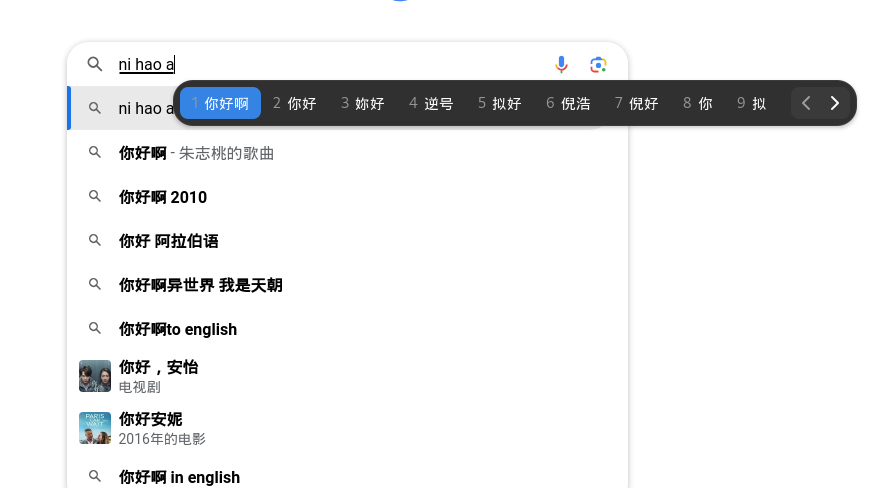Select suggestion 你好，安怡 电视剧
This screenshot has width=882, height=488.
tap(348, 376)
